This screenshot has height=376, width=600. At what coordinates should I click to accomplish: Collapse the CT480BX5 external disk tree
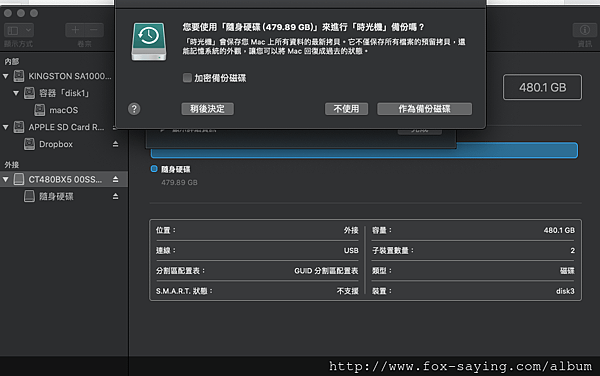point(6,179)
